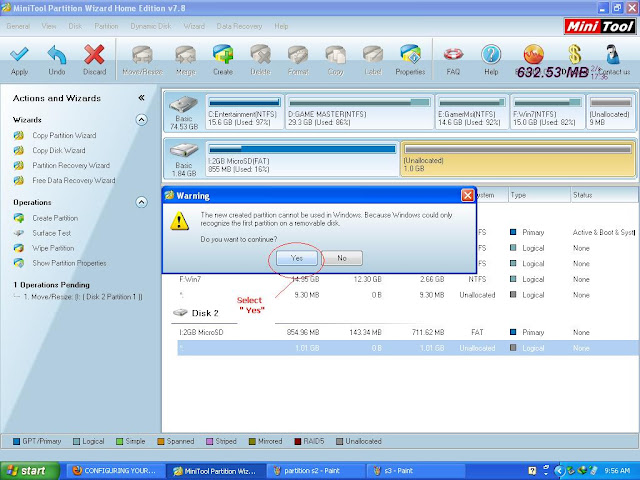Click the Discard red X icon
This screenshot has height=480, width=640.
click(94, 54)
